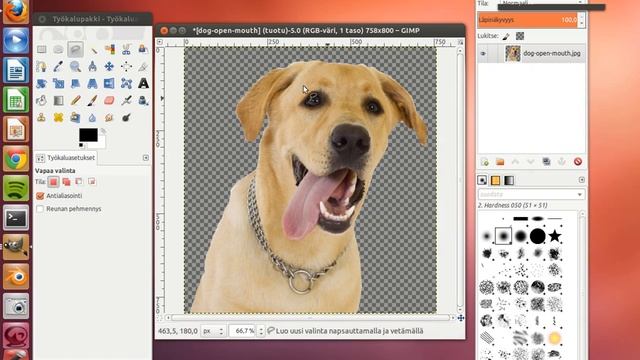Select the Rotate tool
640x360 pixels.
[41, 83]
